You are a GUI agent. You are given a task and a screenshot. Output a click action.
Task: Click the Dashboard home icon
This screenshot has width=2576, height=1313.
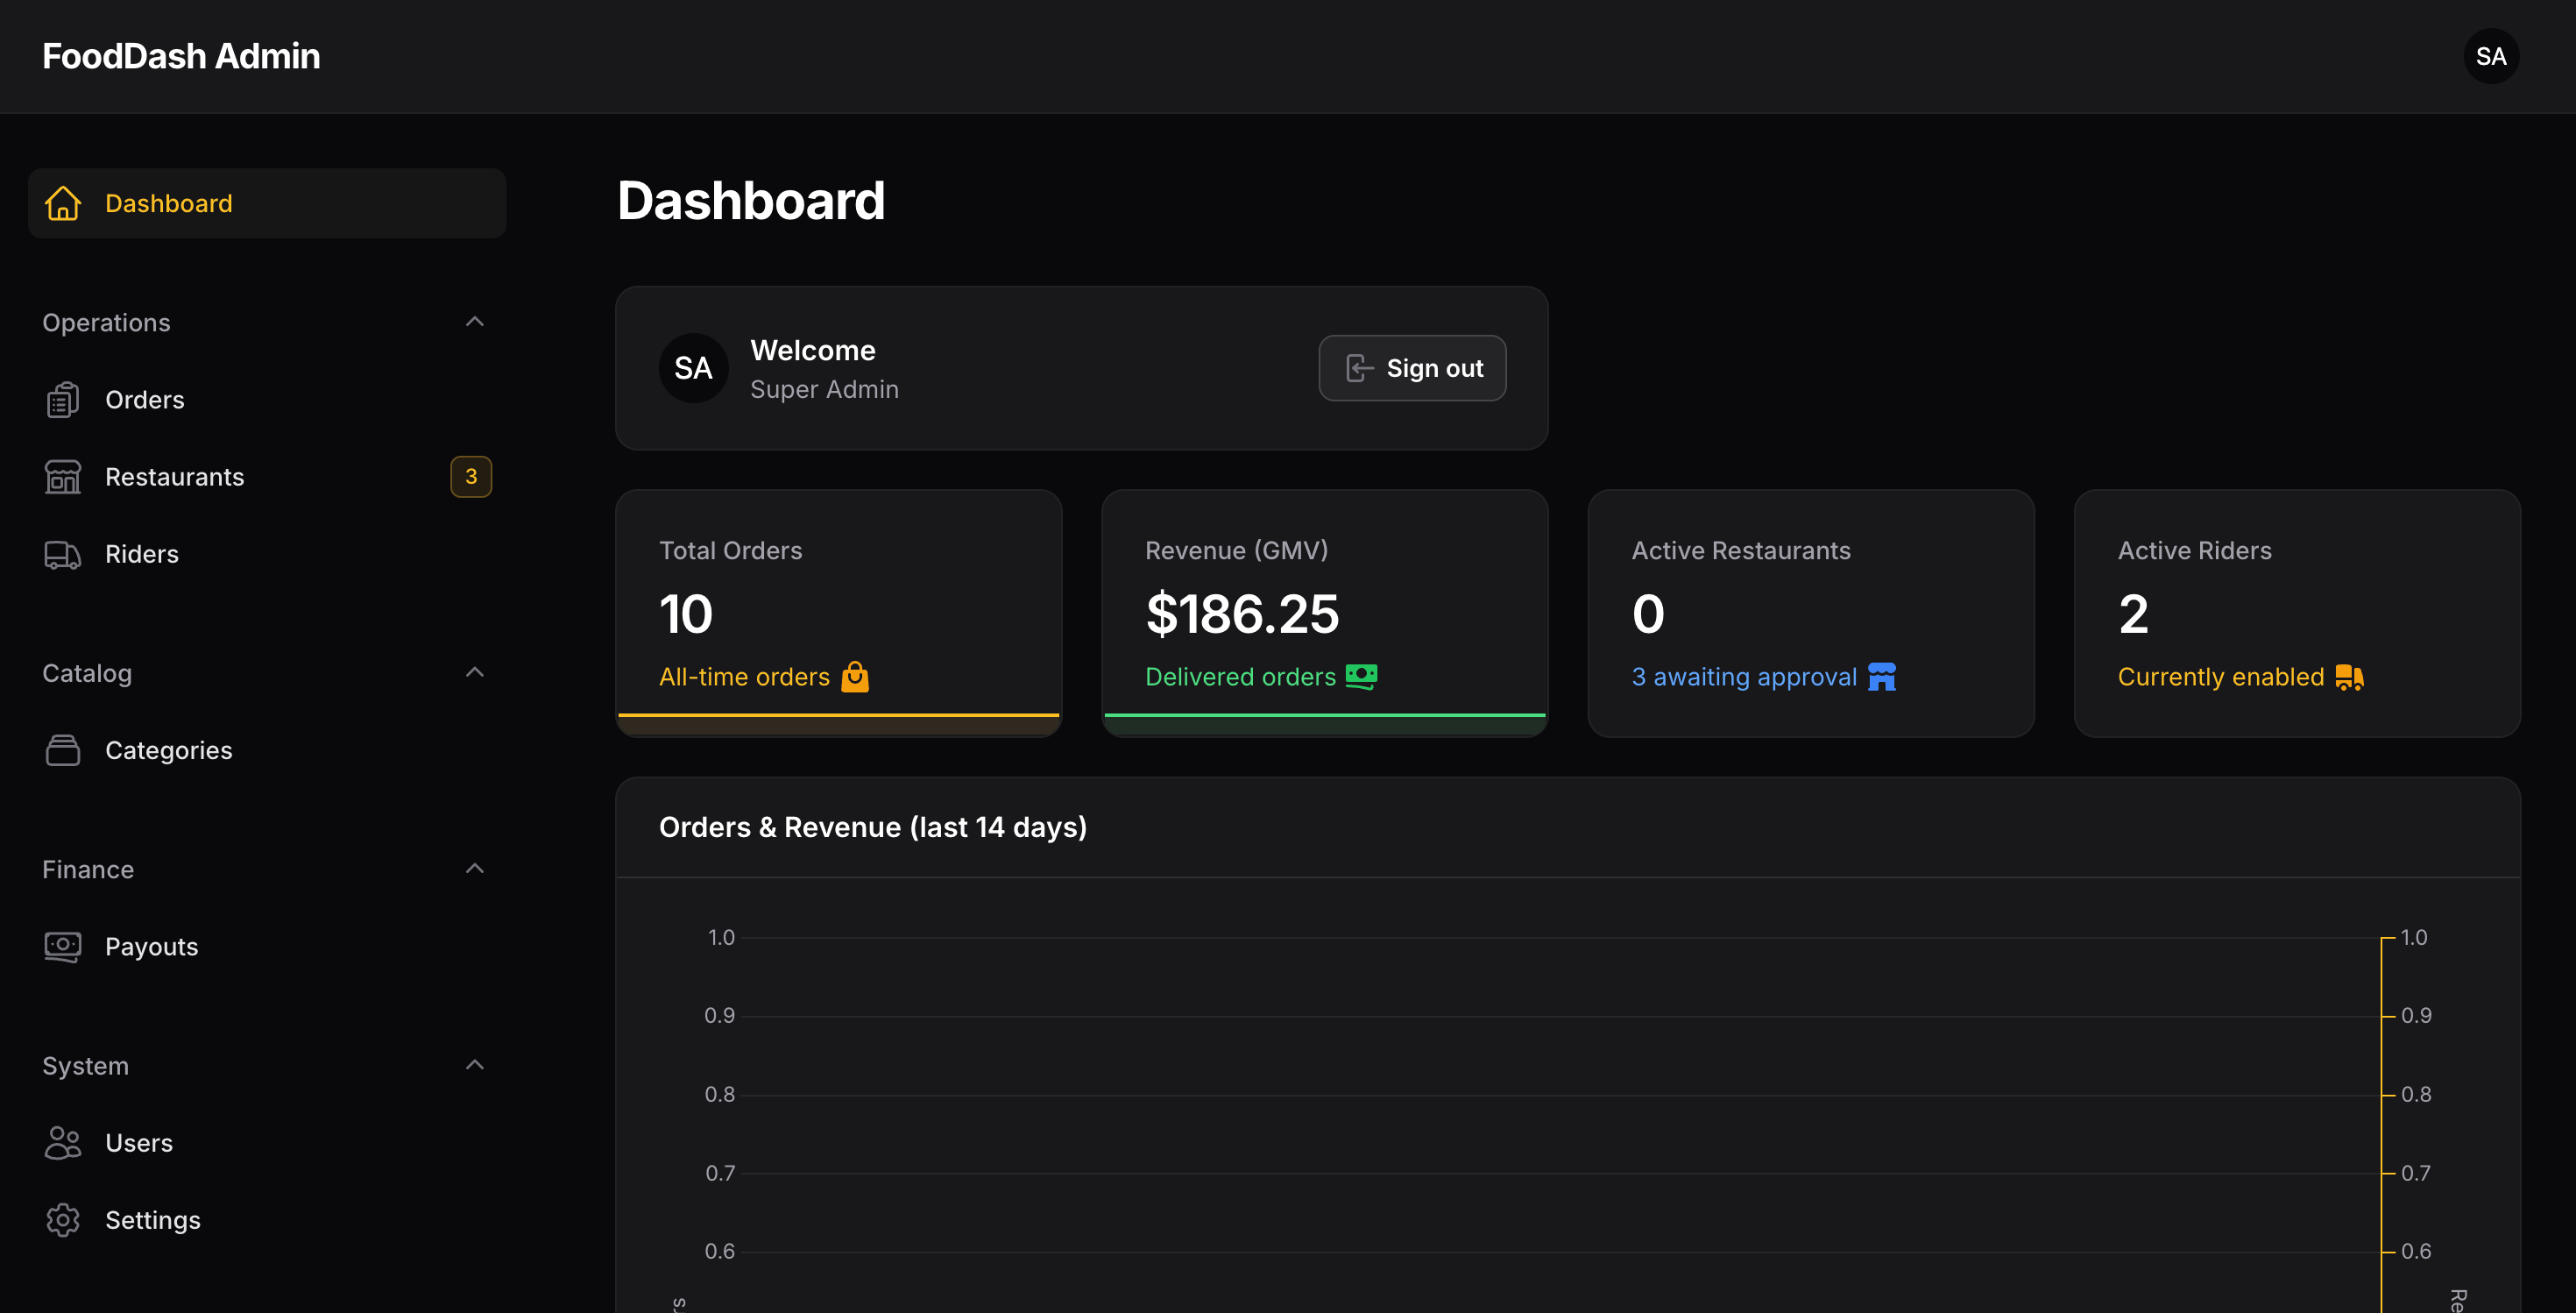tap(62, 203)
